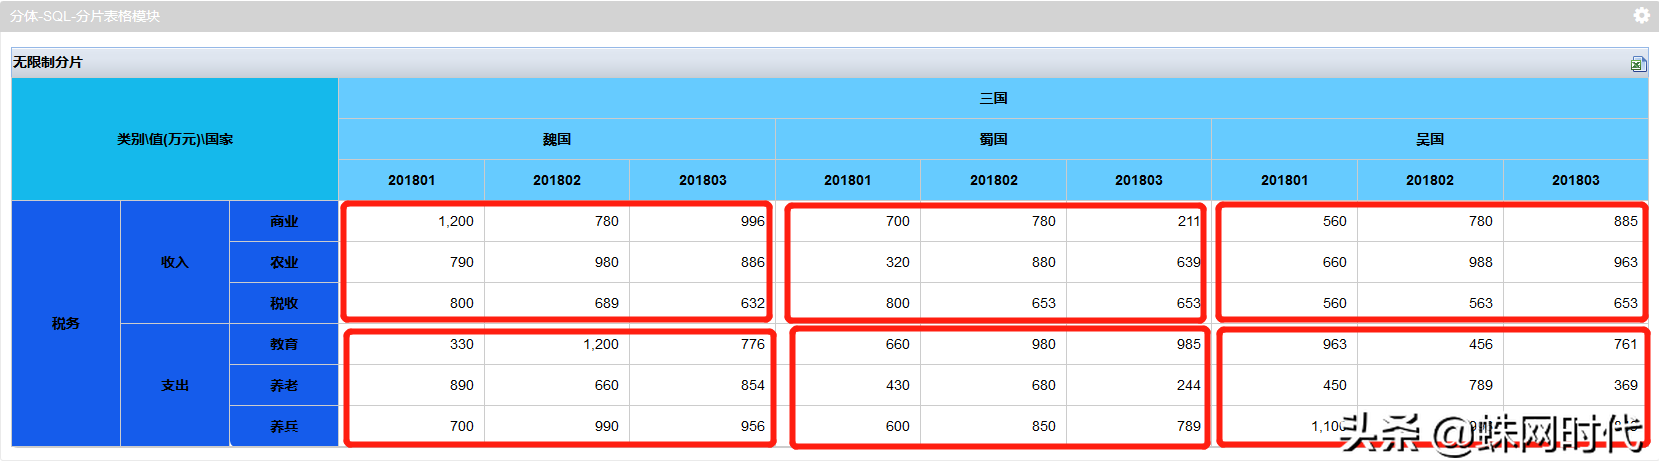Image resolution: width=1659 pixels, height=470 pixels.
Task: Select cell 761 in the 教育 row
Action: click(1575, 344)
